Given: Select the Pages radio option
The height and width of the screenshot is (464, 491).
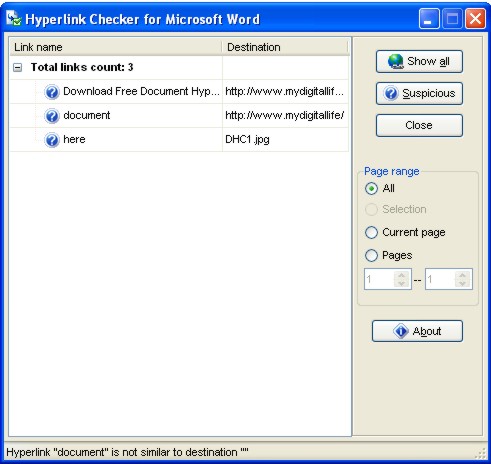Looking at the screenshot, I should tap(371, 256).
